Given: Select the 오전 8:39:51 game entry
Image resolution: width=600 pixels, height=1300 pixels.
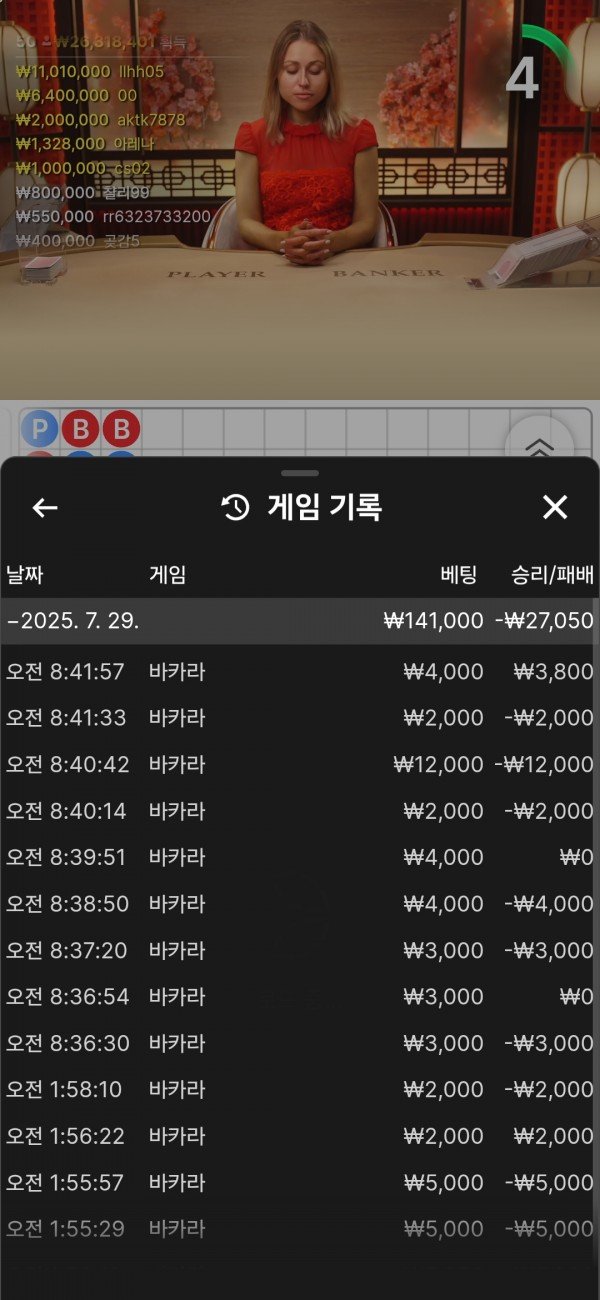Looking at the screenshot, I should point(300,858).
